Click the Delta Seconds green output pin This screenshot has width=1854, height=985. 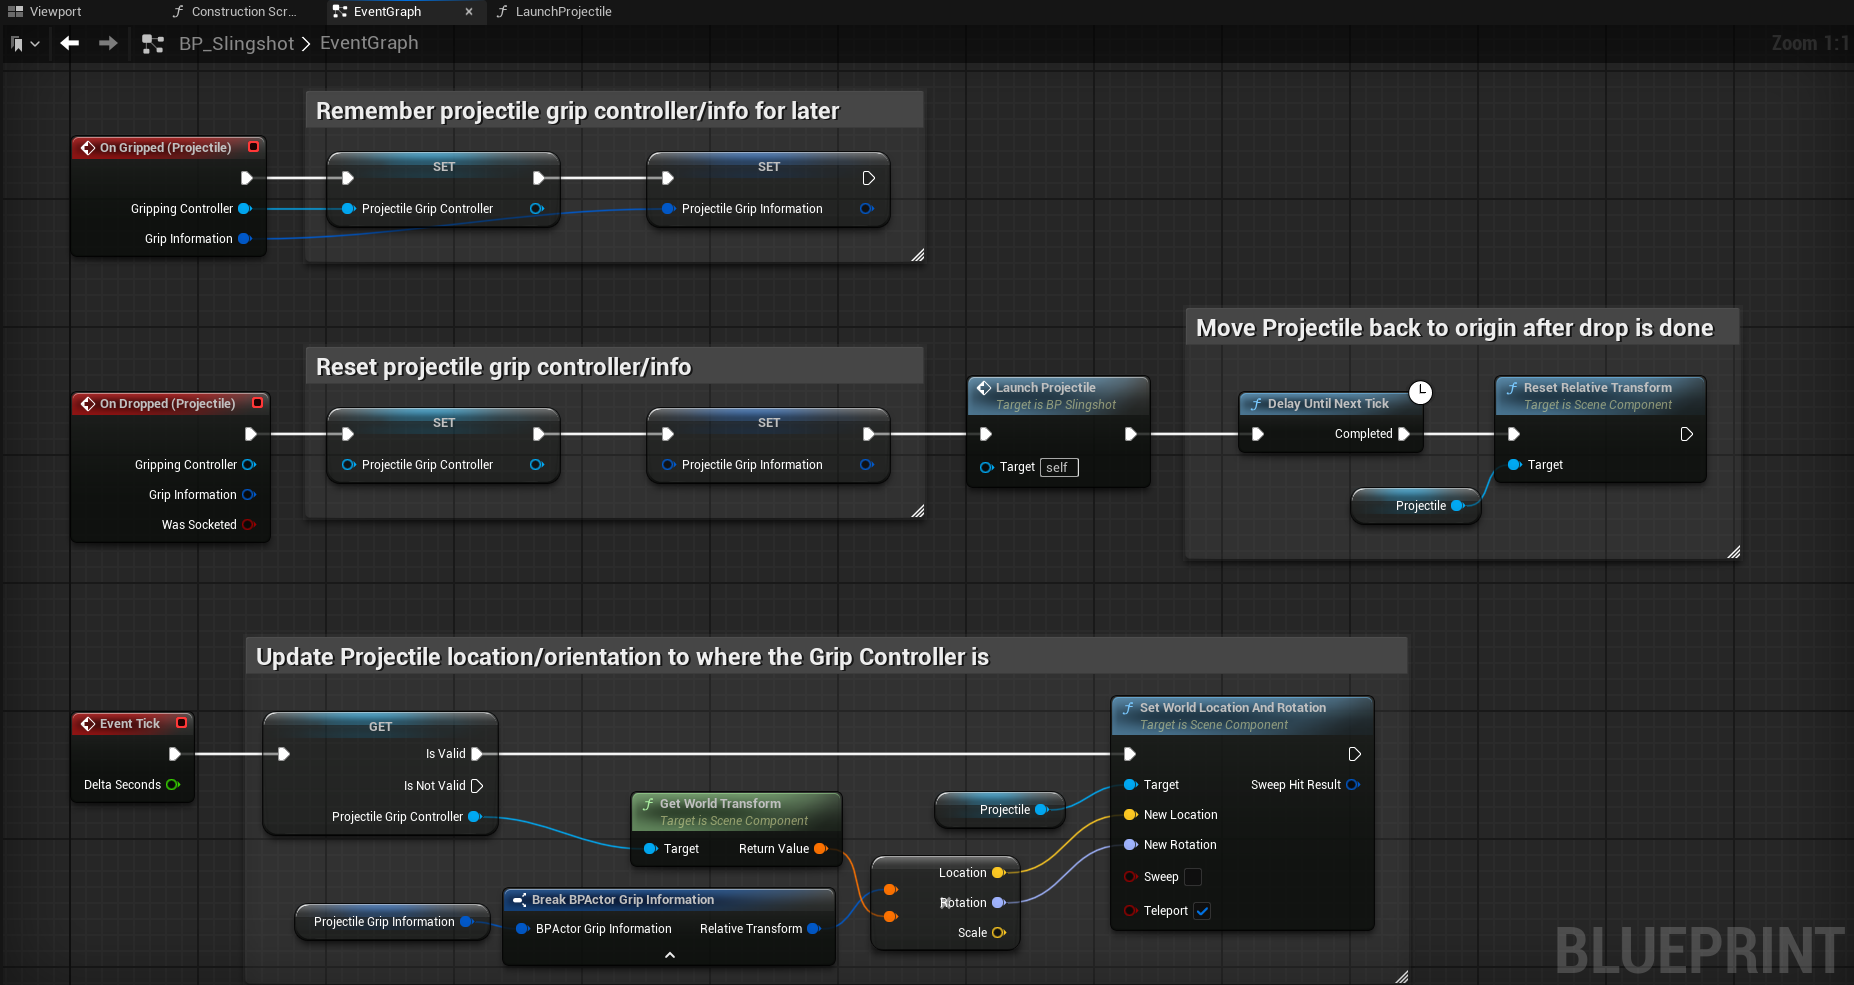[173, 785]
